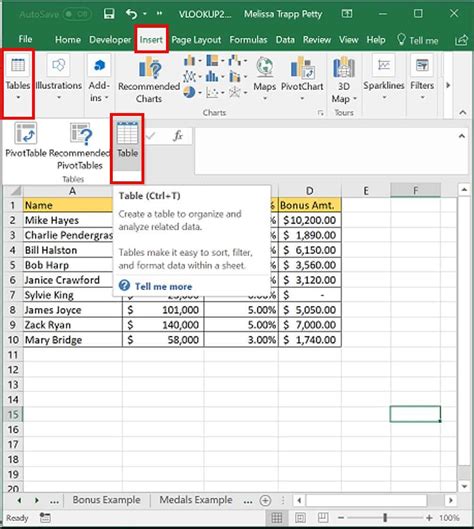
Task: Insert a waterfall or stock chart
Action: tap(238, 61)
